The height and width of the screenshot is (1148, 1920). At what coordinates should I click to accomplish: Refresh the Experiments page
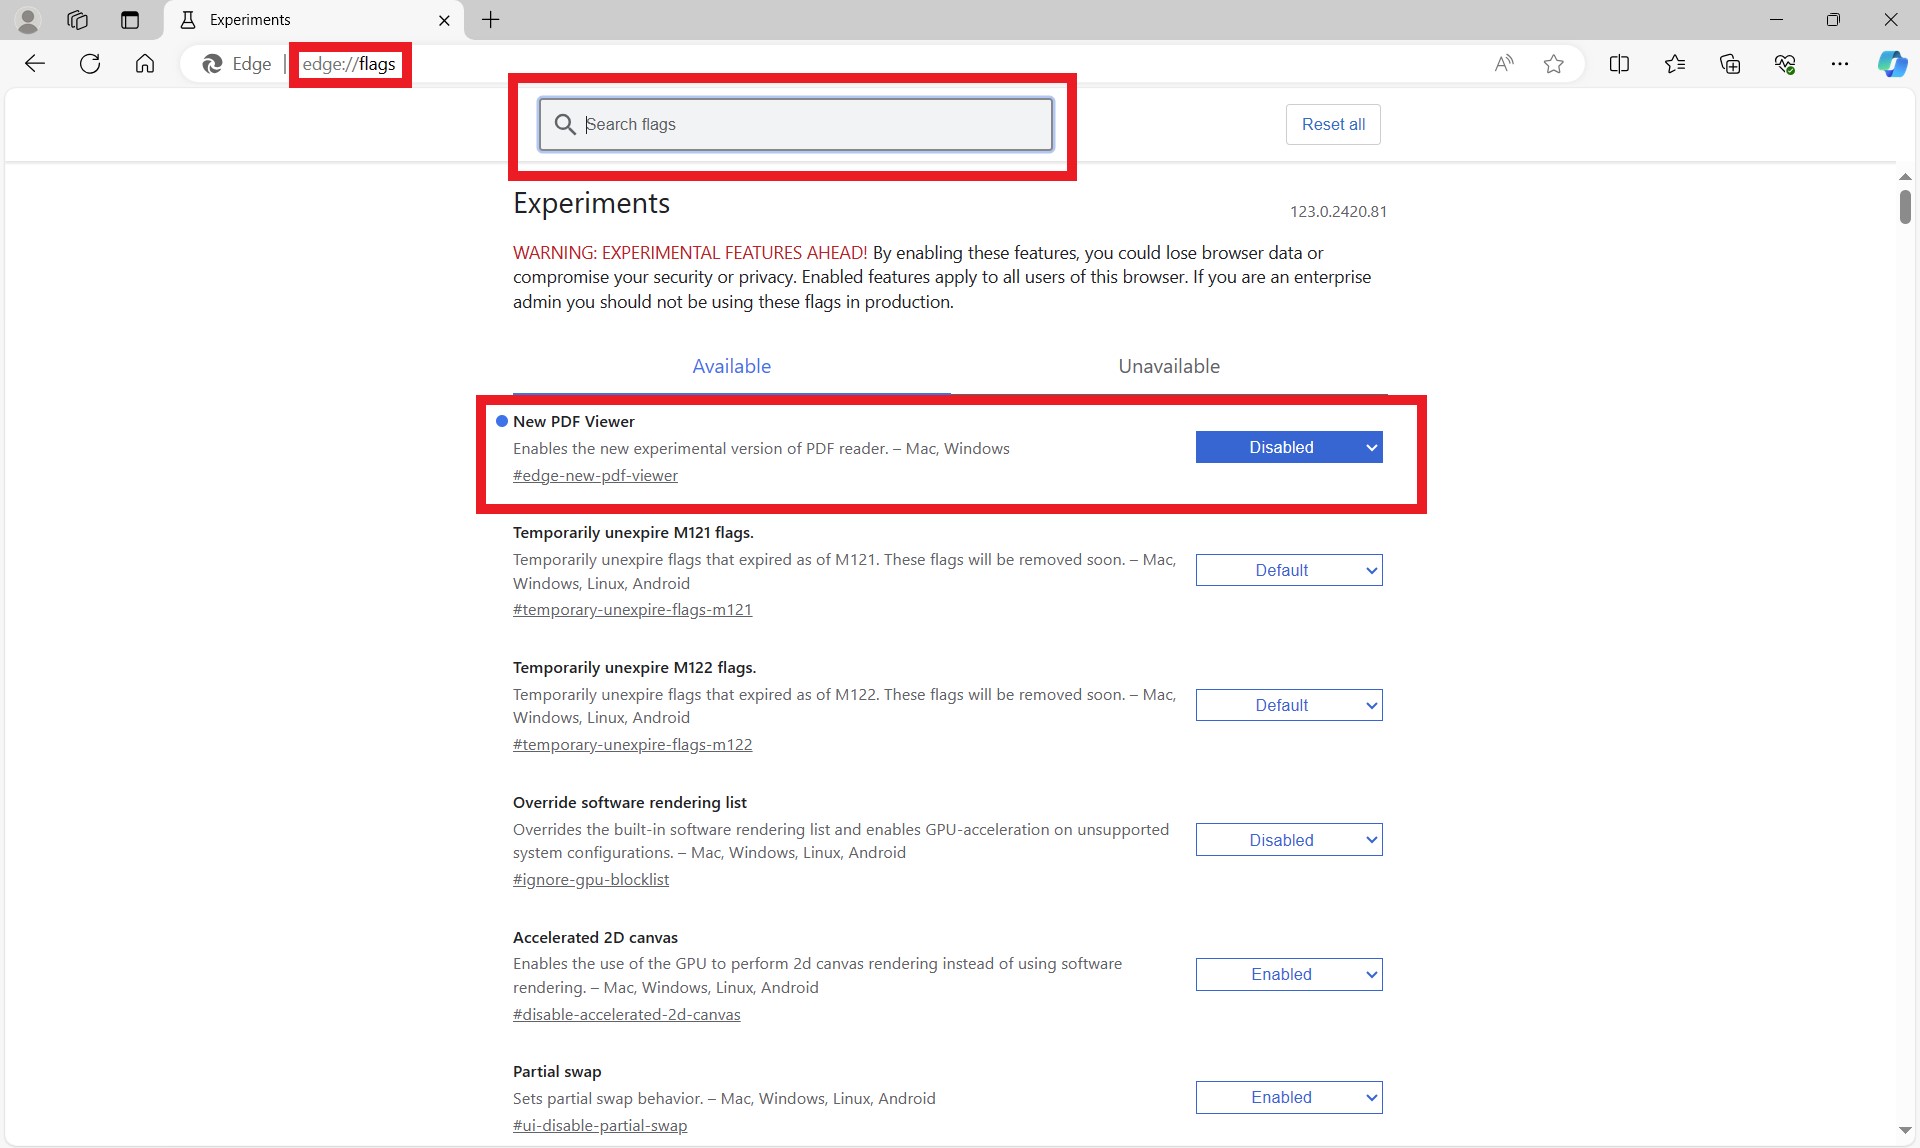pyautogui.click(x=89, y=63)
